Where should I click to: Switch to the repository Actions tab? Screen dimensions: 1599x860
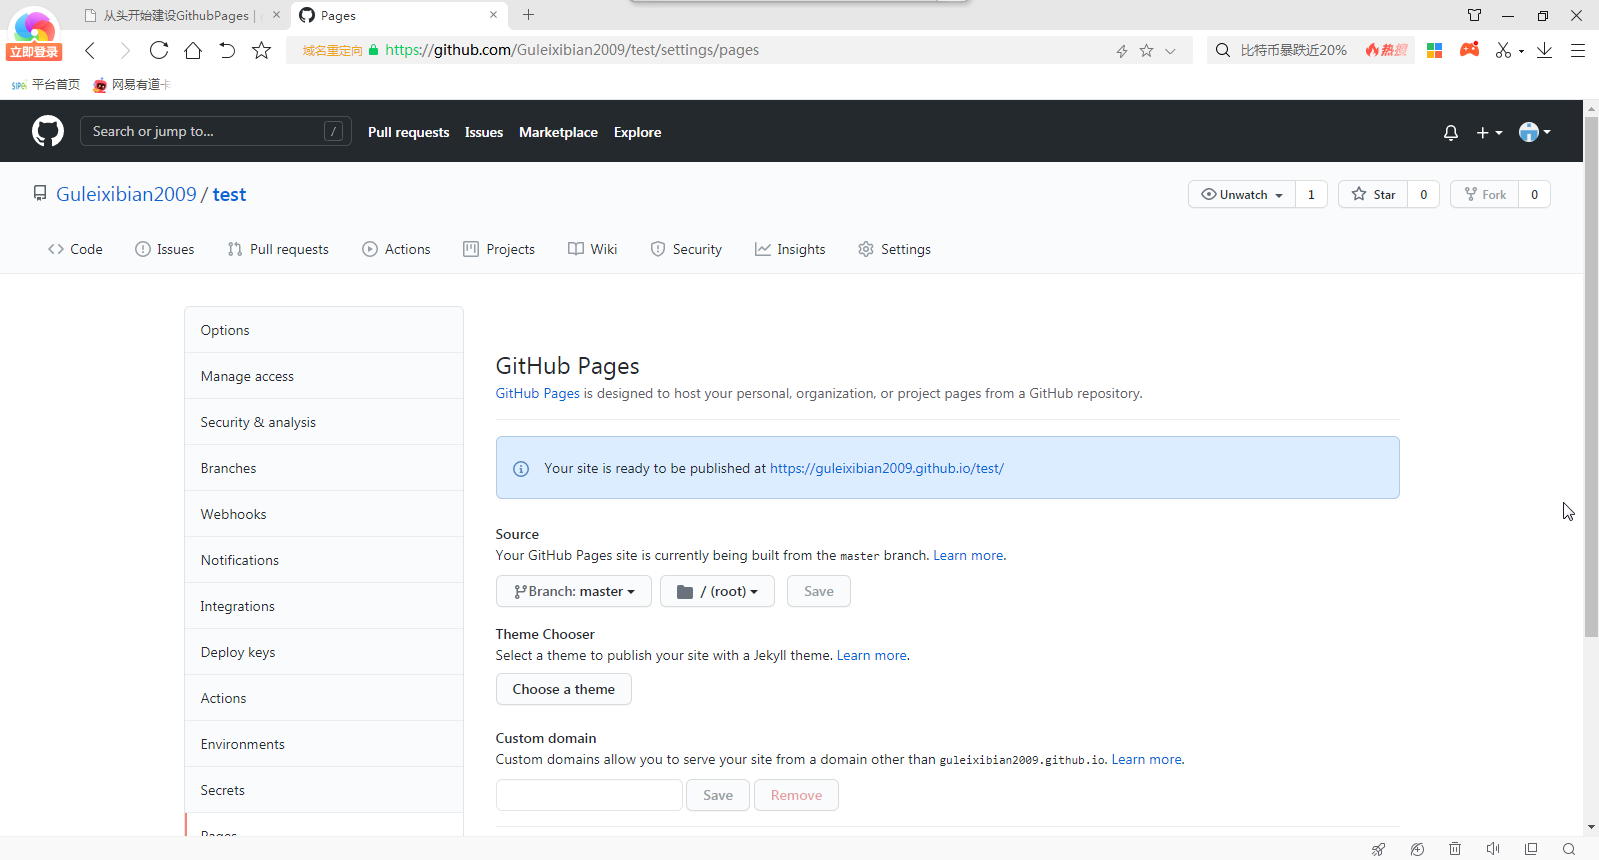[396, 249]
